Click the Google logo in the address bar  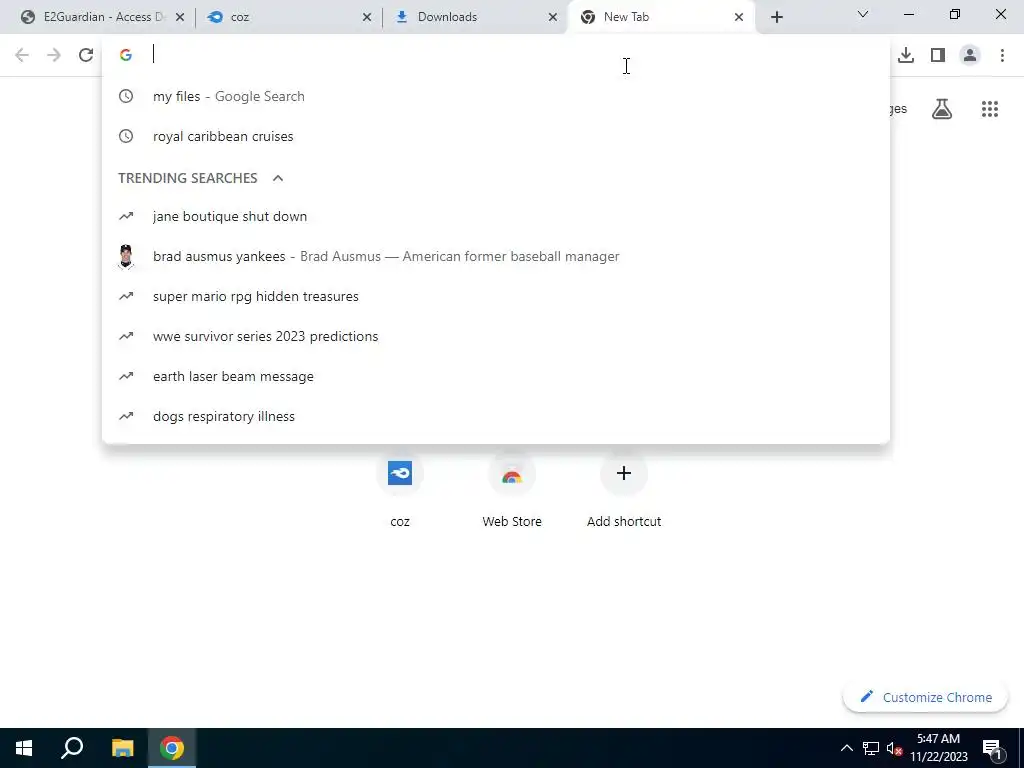point(126,55)
